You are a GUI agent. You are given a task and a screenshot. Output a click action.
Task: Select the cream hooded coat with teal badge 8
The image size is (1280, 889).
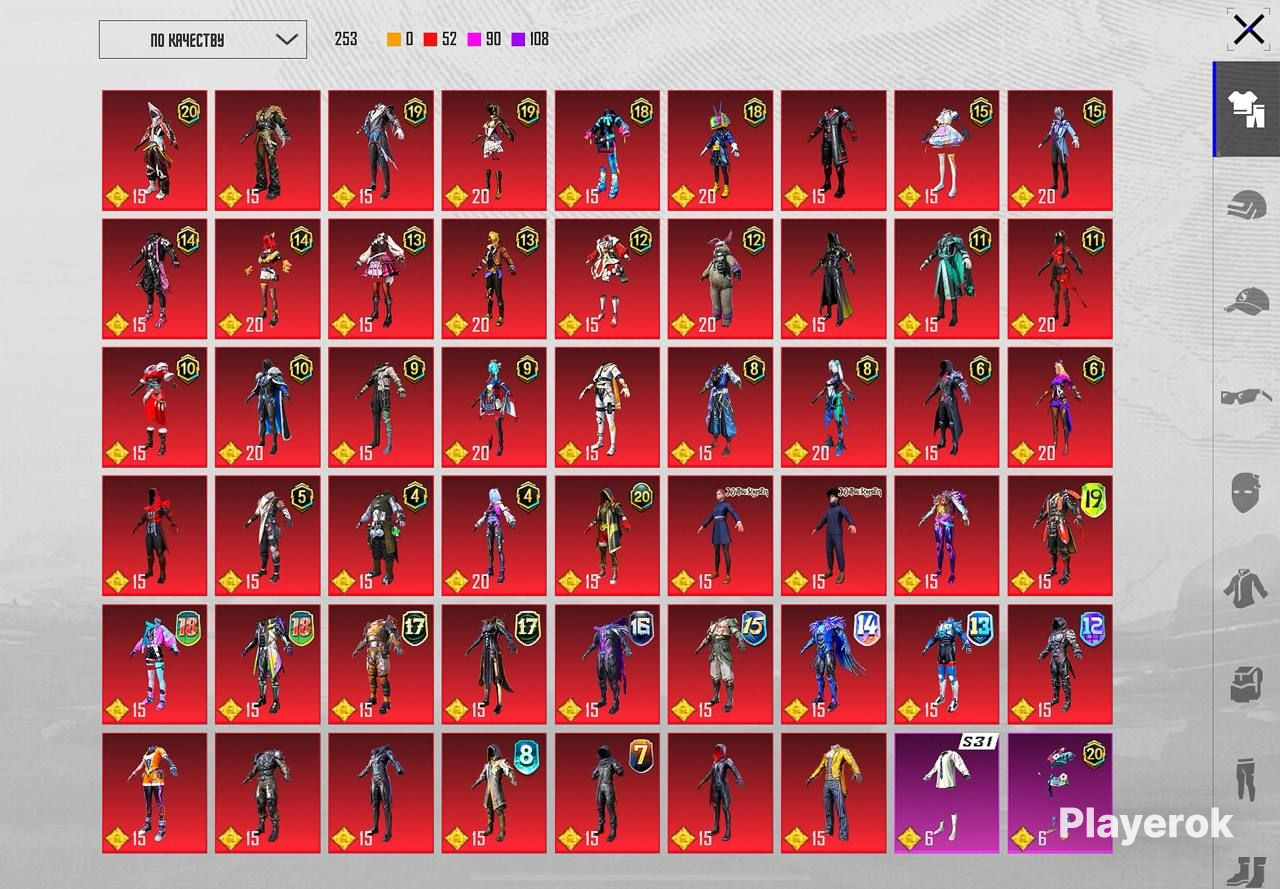pos(495,793)
